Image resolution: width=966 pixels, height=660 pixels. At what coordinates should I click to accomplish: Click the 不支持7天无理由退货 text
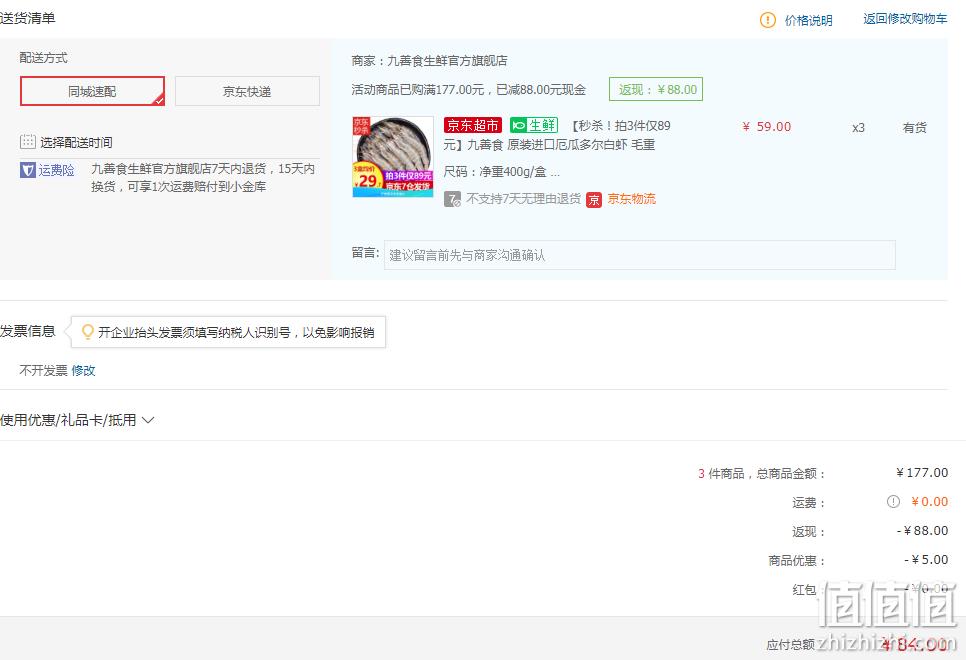[x=524, y=198]
